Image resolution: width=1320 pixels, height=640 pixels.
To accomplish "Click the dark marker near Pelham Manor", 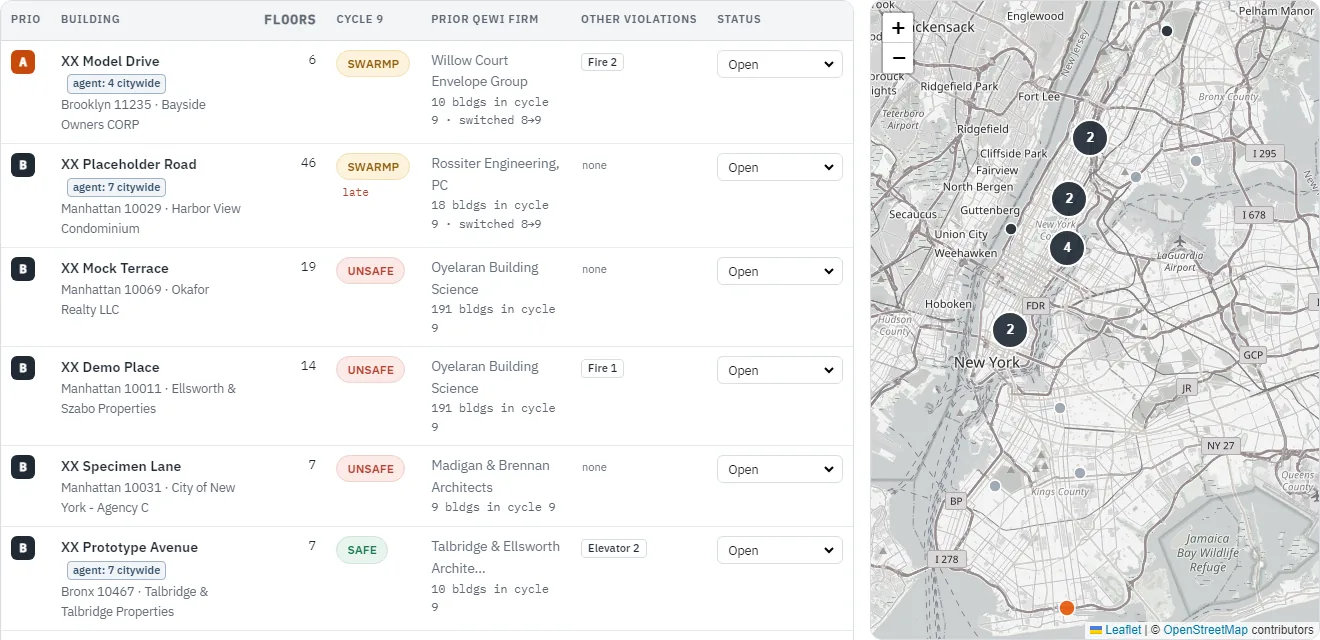I will point(1167,31).
